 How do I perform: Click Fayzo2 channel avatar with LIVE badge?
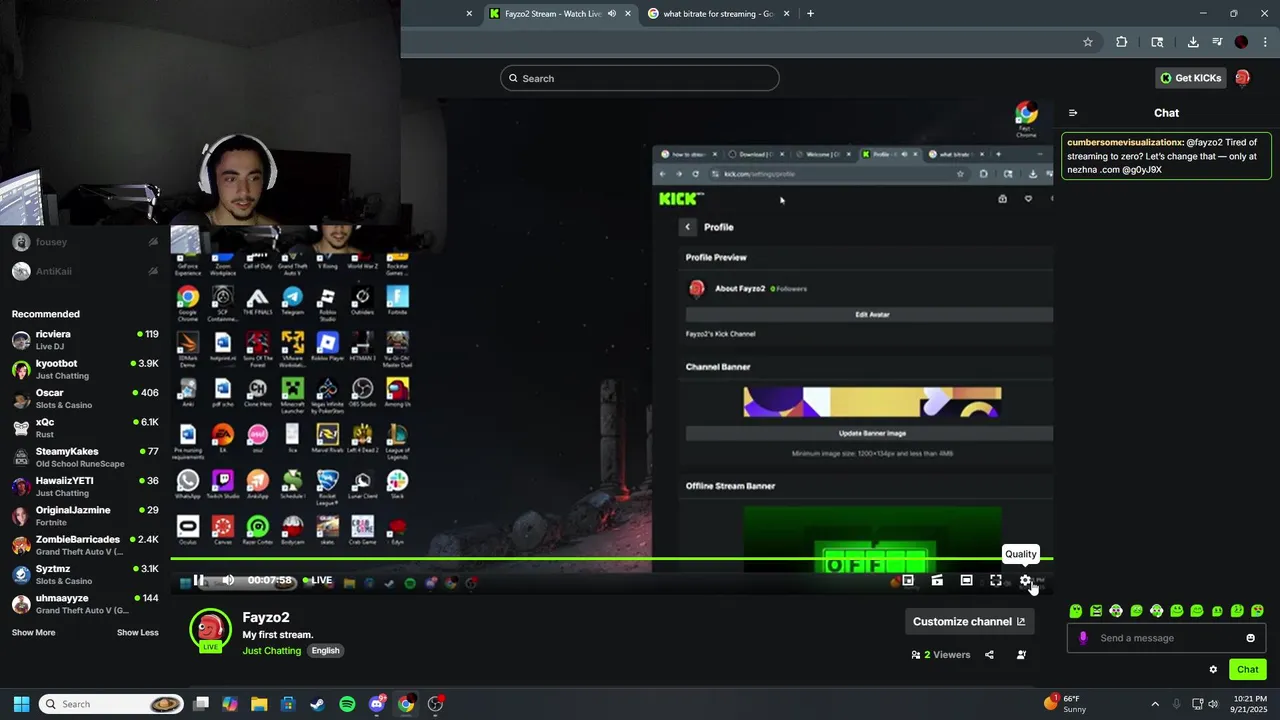click(210, 630)
